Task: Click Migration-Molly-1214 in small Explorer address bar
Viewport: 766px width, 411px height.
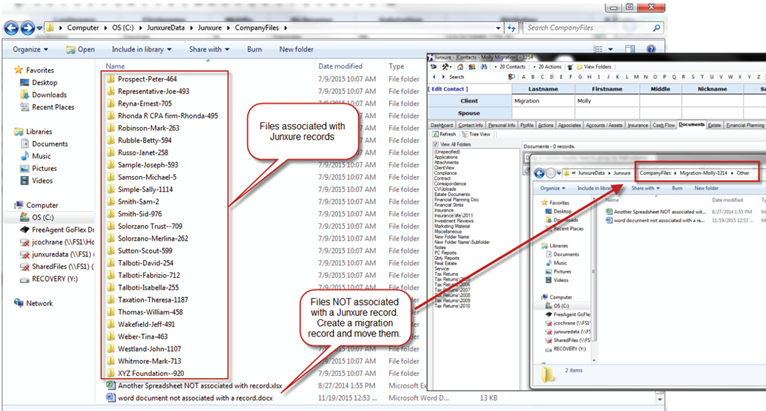Action: pyautogui.click(x=703, y=173)
